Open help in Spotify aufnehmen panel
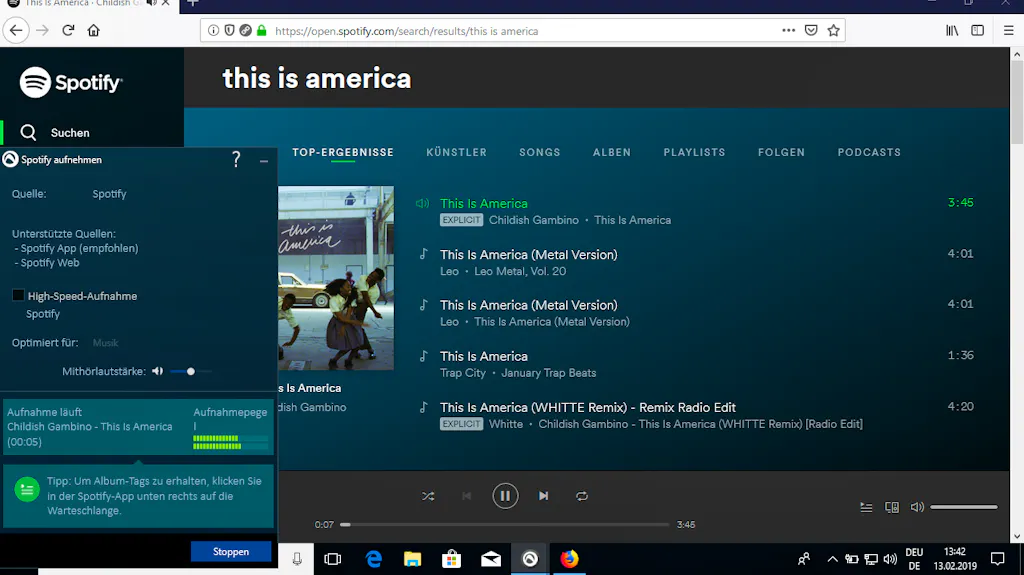 [x=236, y=159]
